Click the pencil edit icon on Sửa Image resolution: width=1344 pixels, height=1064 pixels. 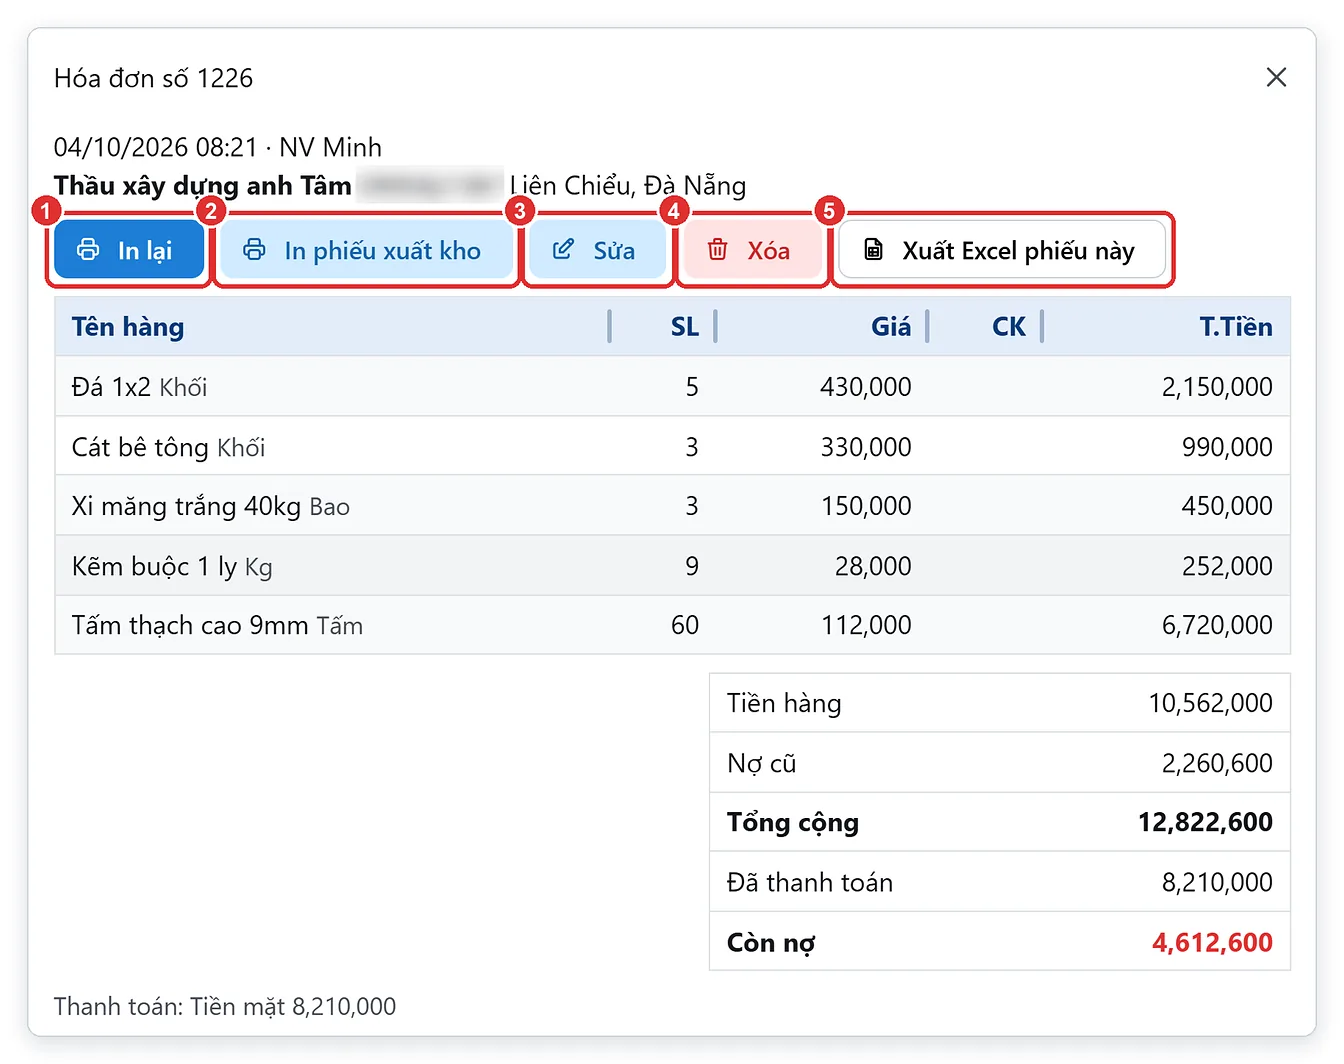(x=564, y=250)
